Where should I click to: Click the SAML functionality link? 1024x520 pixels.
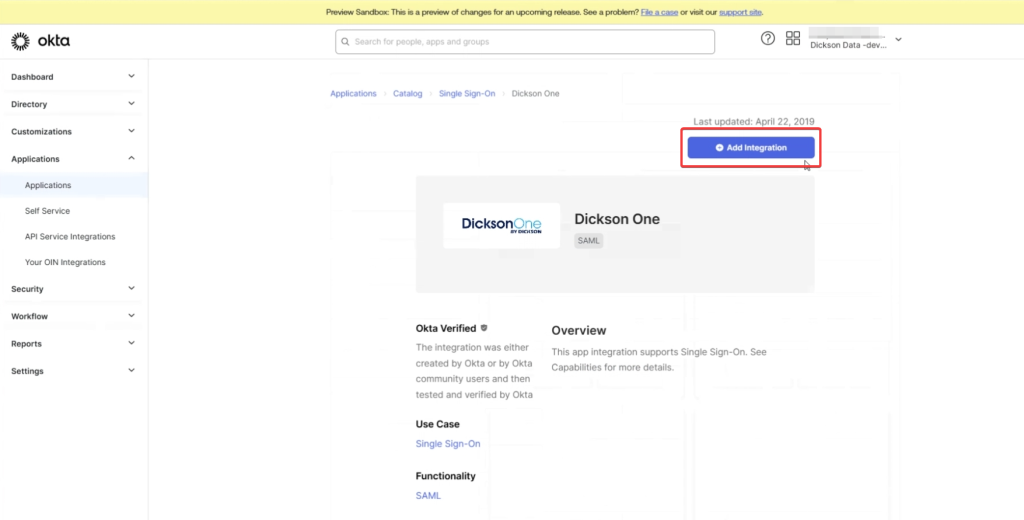click(428, 496)
